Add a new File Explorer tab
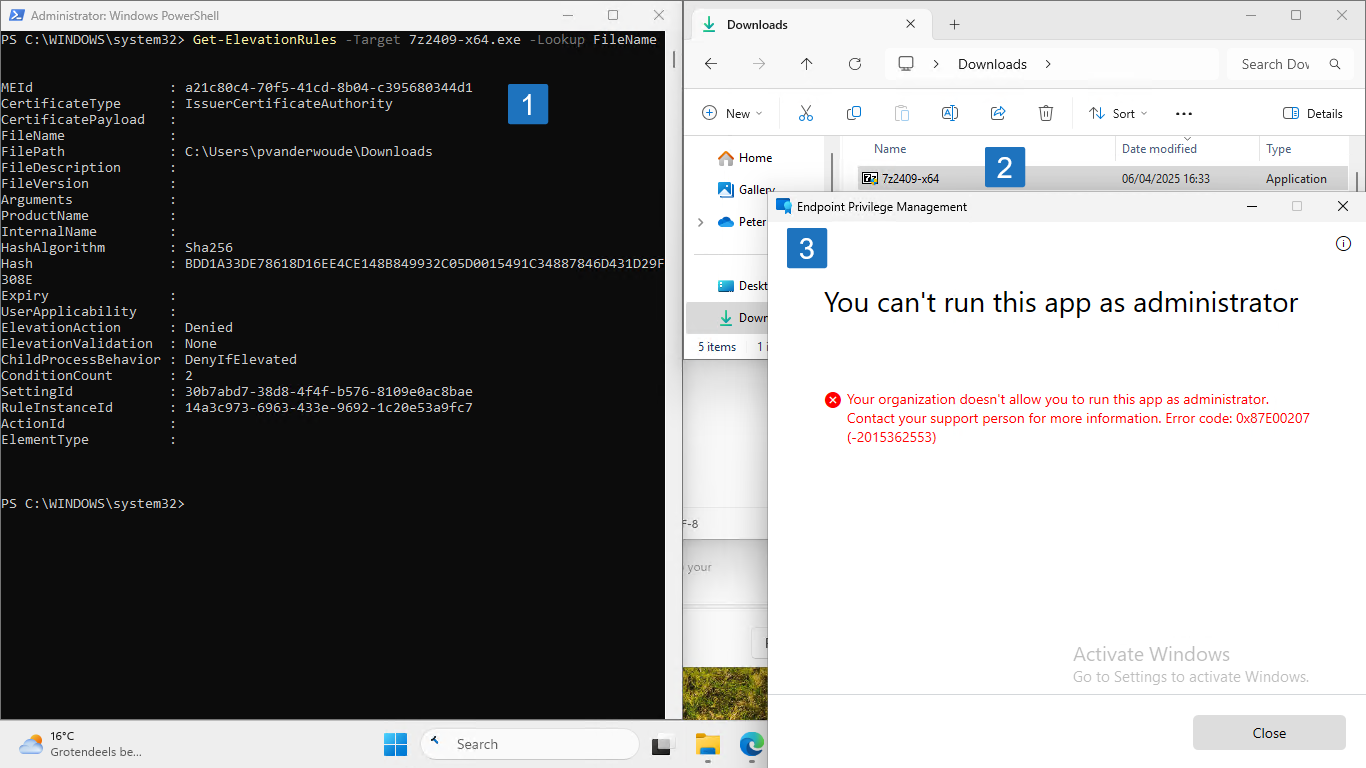 (x=954, y=24)
